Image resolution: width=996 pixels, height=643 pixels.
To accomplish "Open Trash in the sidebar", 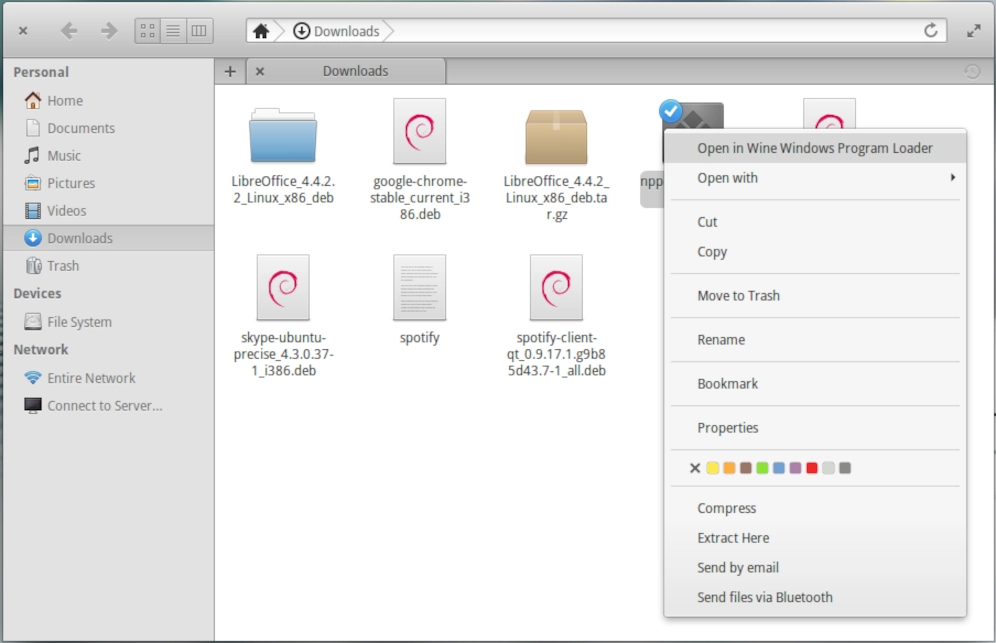I will (x=108, y=266).
